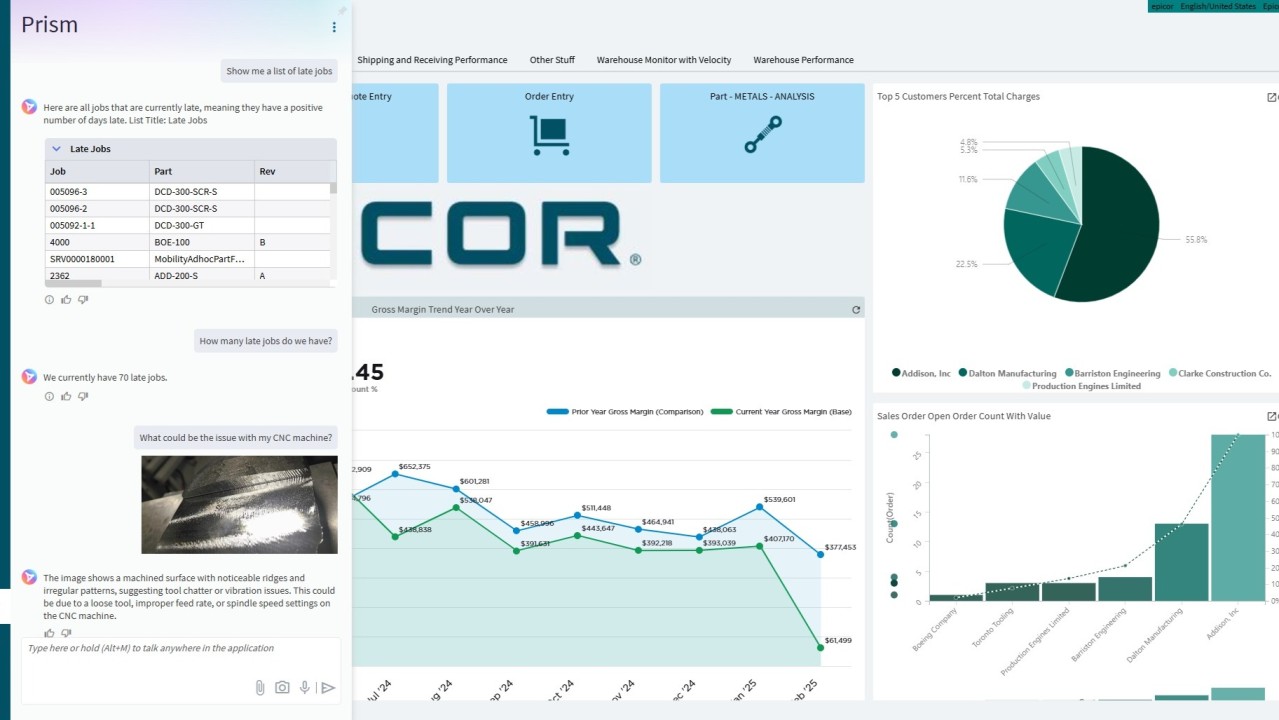Send the message with the arrow icon
Screen dimensions: 1279x720
click(x=327, y=687)
